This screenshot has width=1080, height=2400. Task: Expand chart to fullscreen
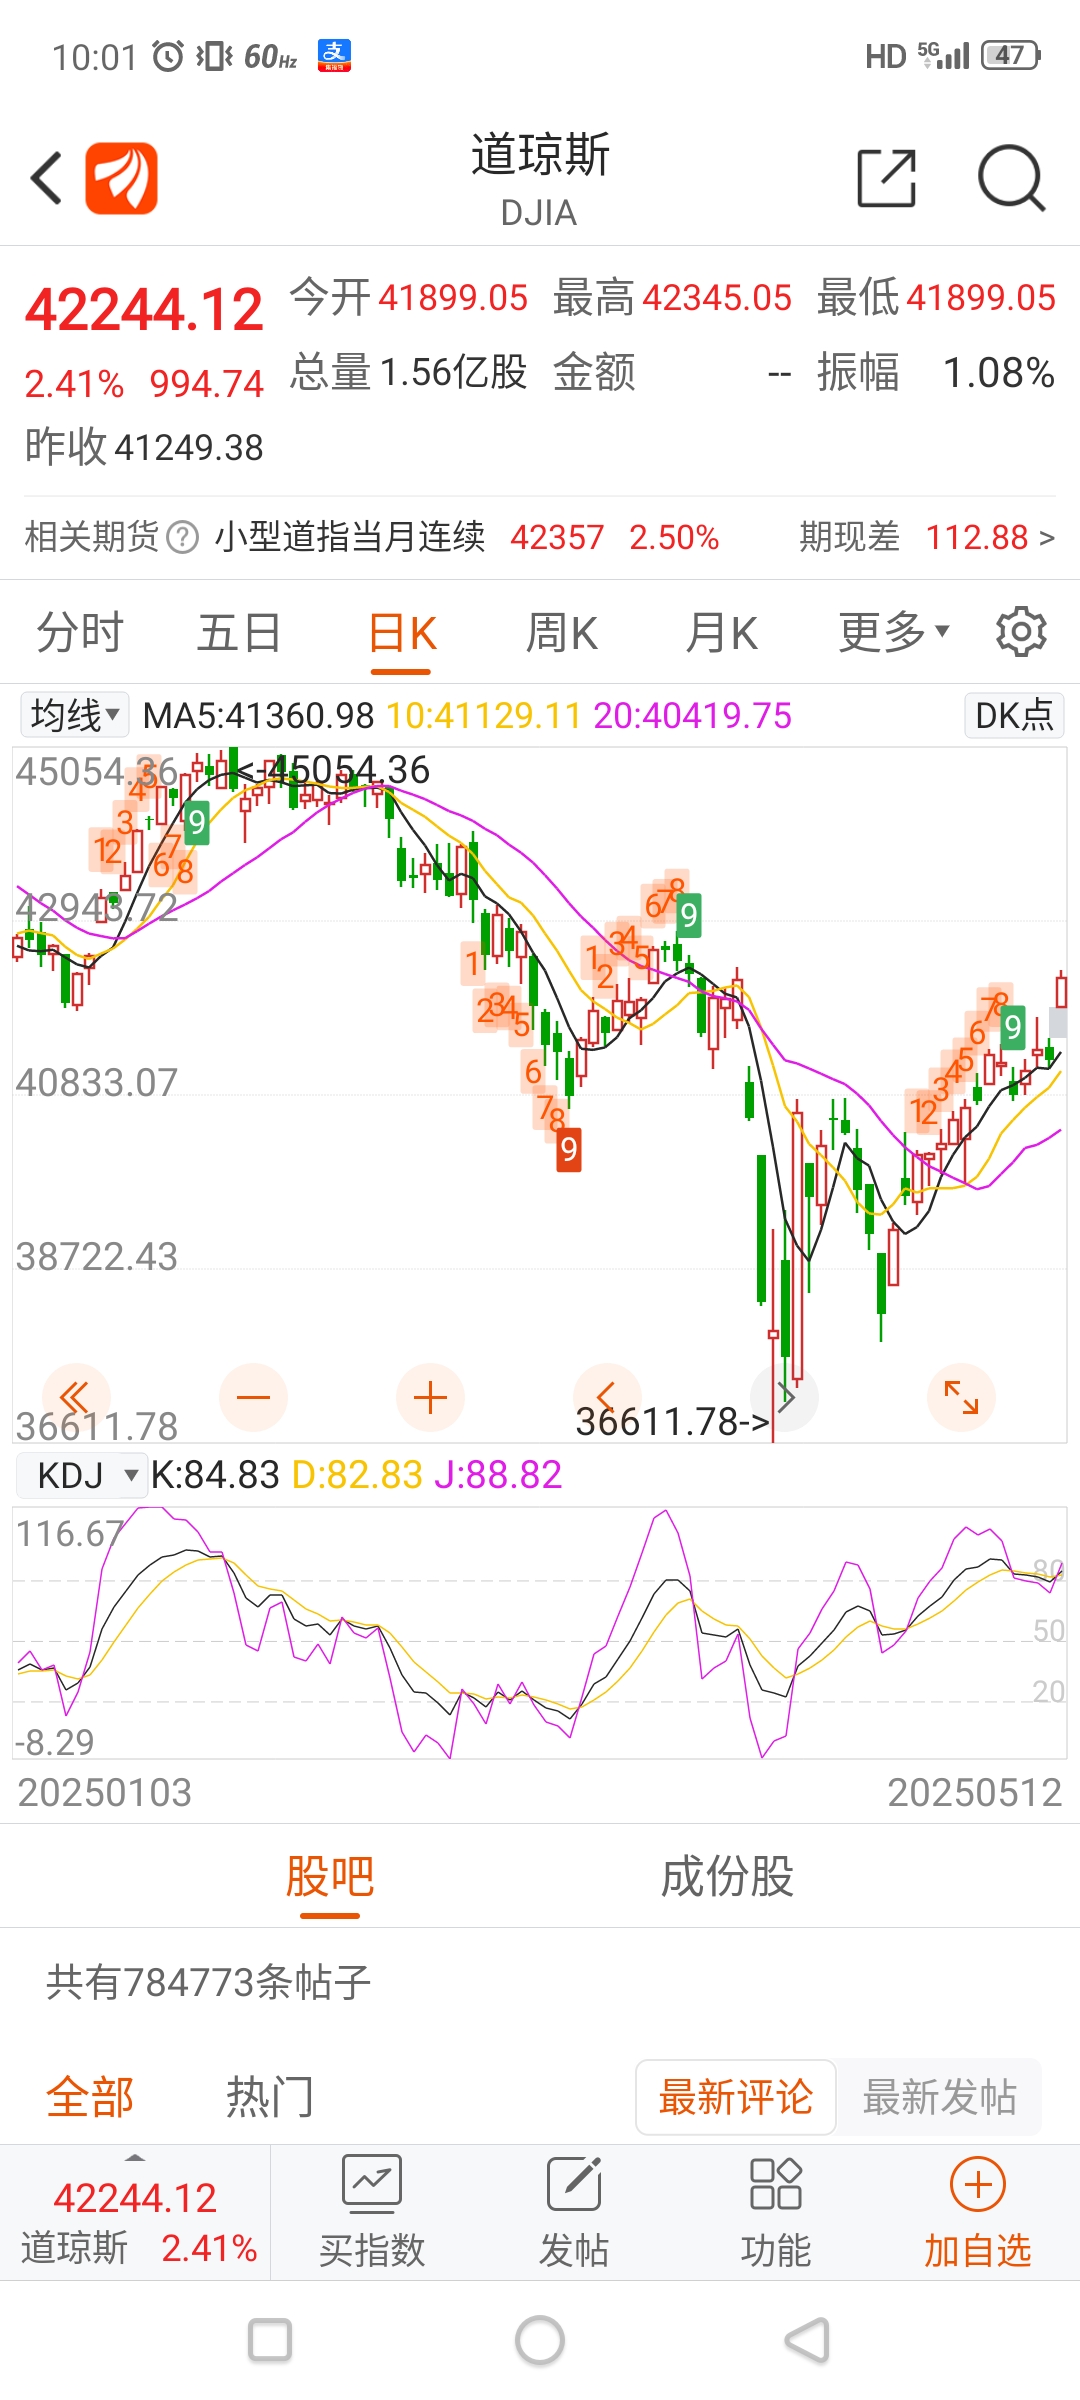tap(961, 1397)
